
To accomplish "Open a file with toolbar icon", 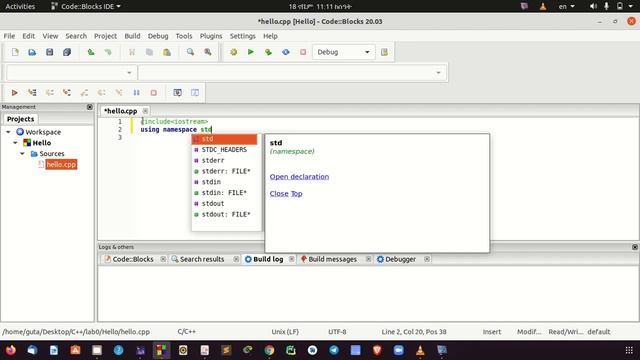I will [x=32, y=52].
